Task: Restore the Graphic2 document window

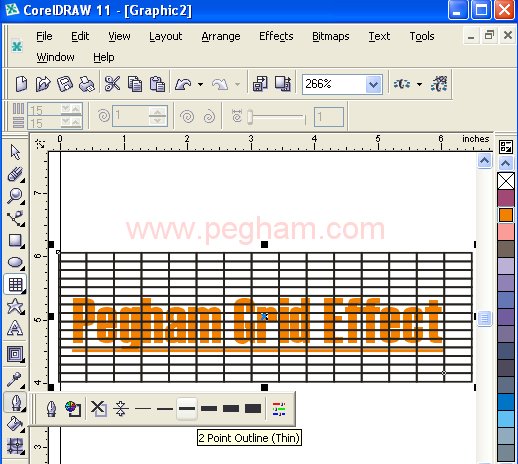Action: 489,35
